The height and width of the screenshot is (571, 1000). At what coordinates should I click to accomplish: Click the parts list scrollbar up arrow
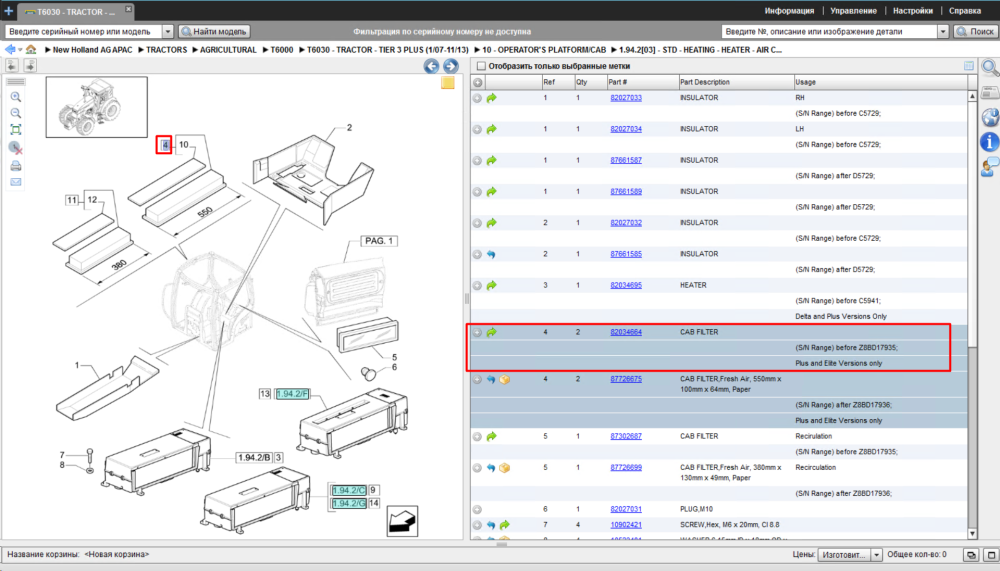pos(972,96)
